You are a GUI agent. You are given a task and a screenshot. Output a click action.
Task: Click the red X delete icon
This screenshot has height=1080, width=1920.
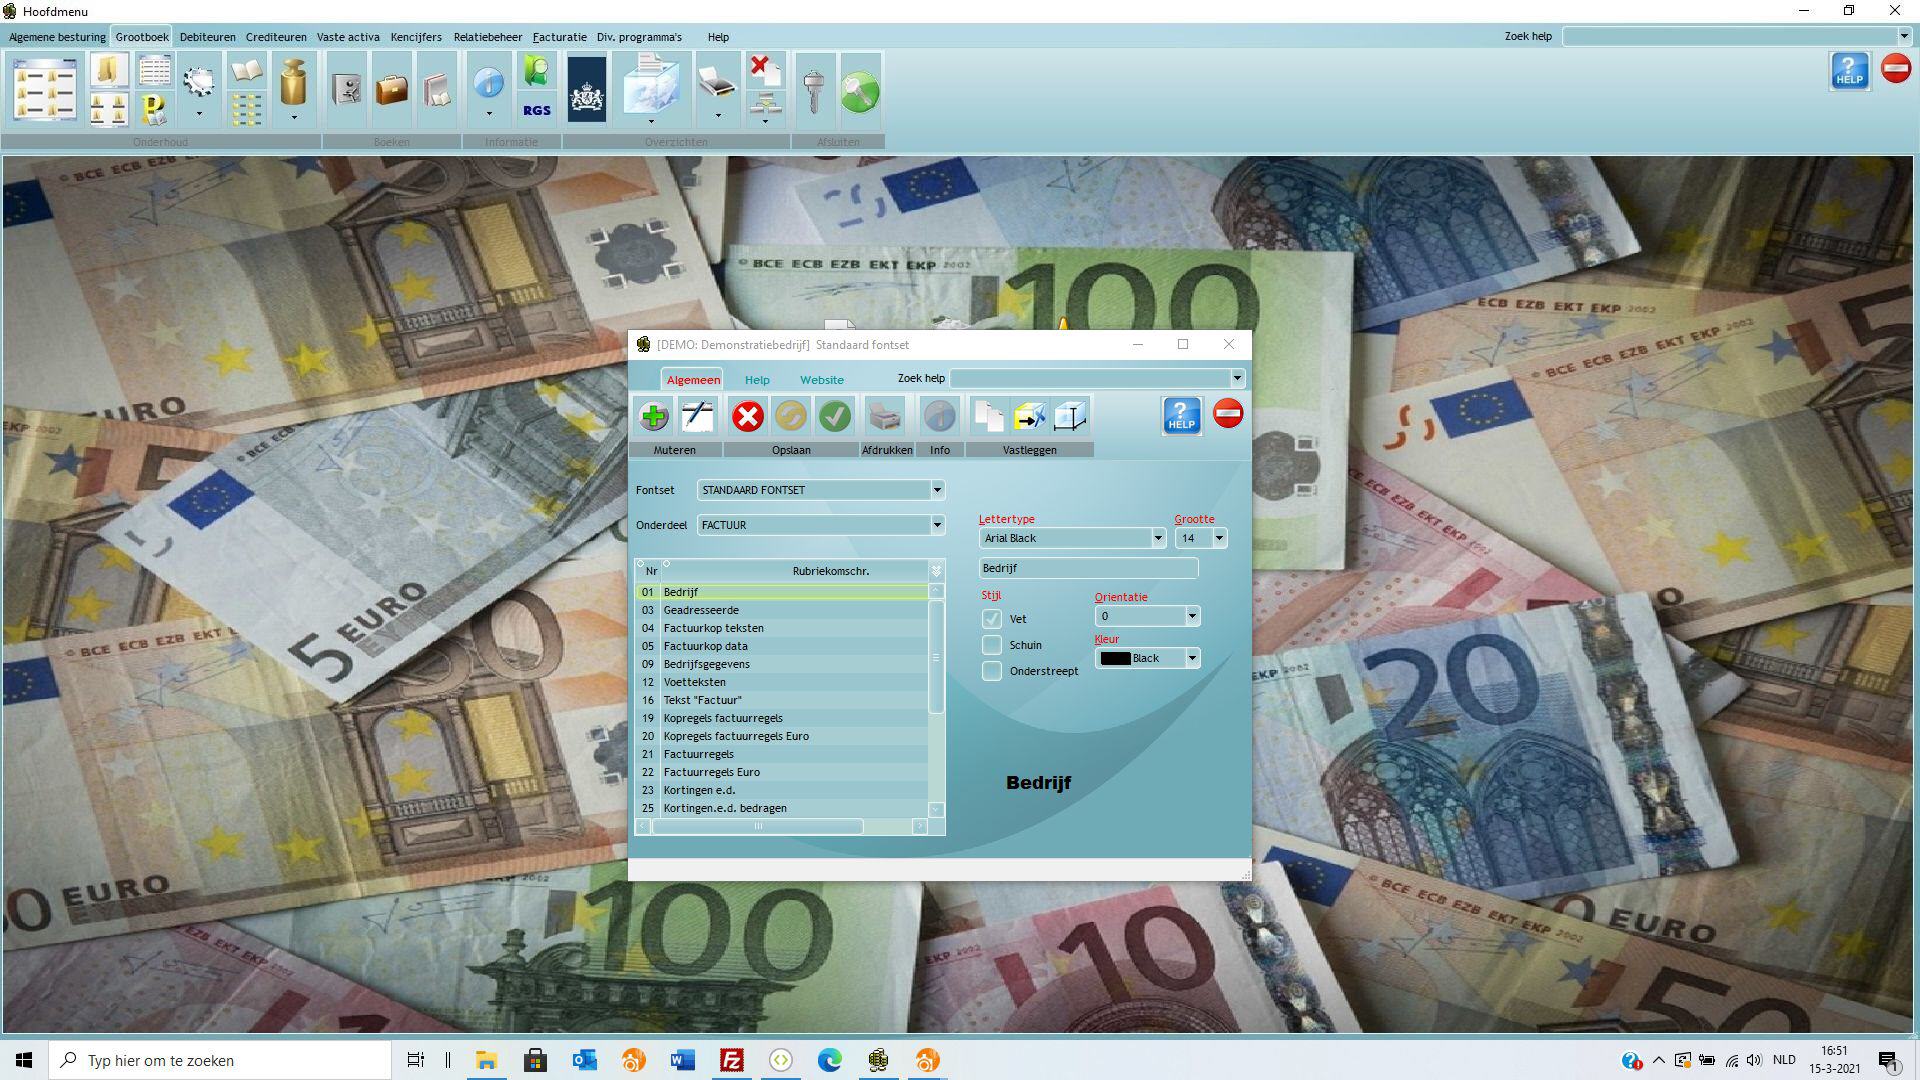point(747,416)
